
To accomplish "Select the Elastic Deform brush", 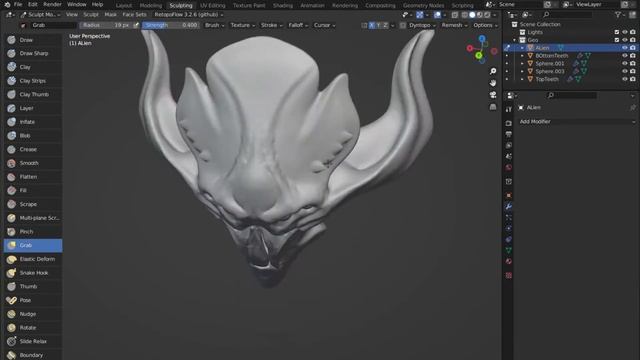I will pyautogui.click(x=33, y=259).
